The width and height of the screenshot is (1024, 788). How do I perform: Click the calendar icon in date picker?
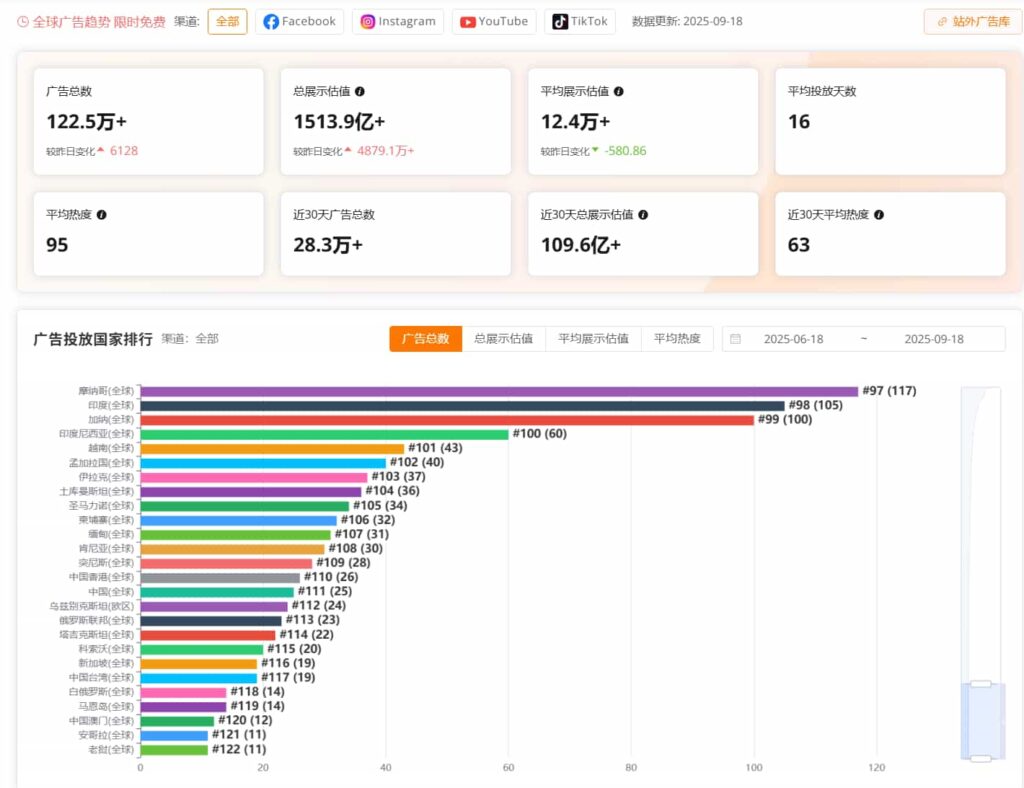736,339
